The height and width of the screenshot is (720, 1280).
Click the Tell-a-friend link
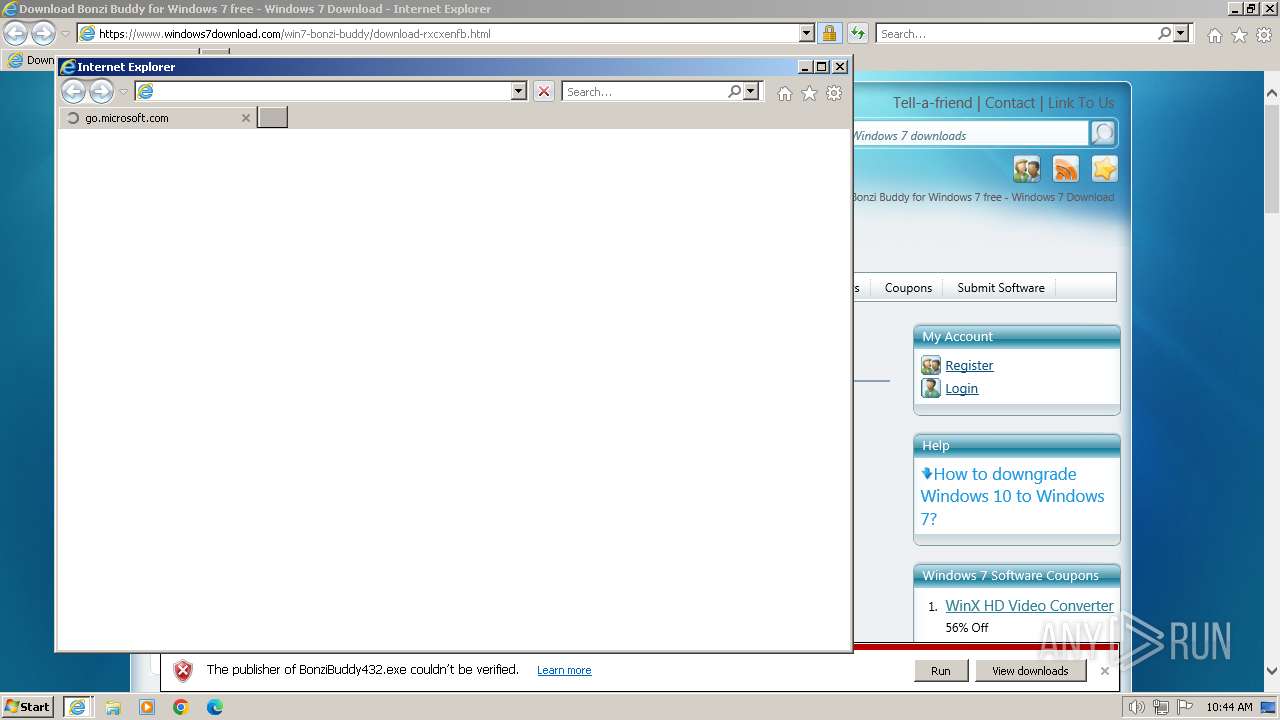(932, 103)
